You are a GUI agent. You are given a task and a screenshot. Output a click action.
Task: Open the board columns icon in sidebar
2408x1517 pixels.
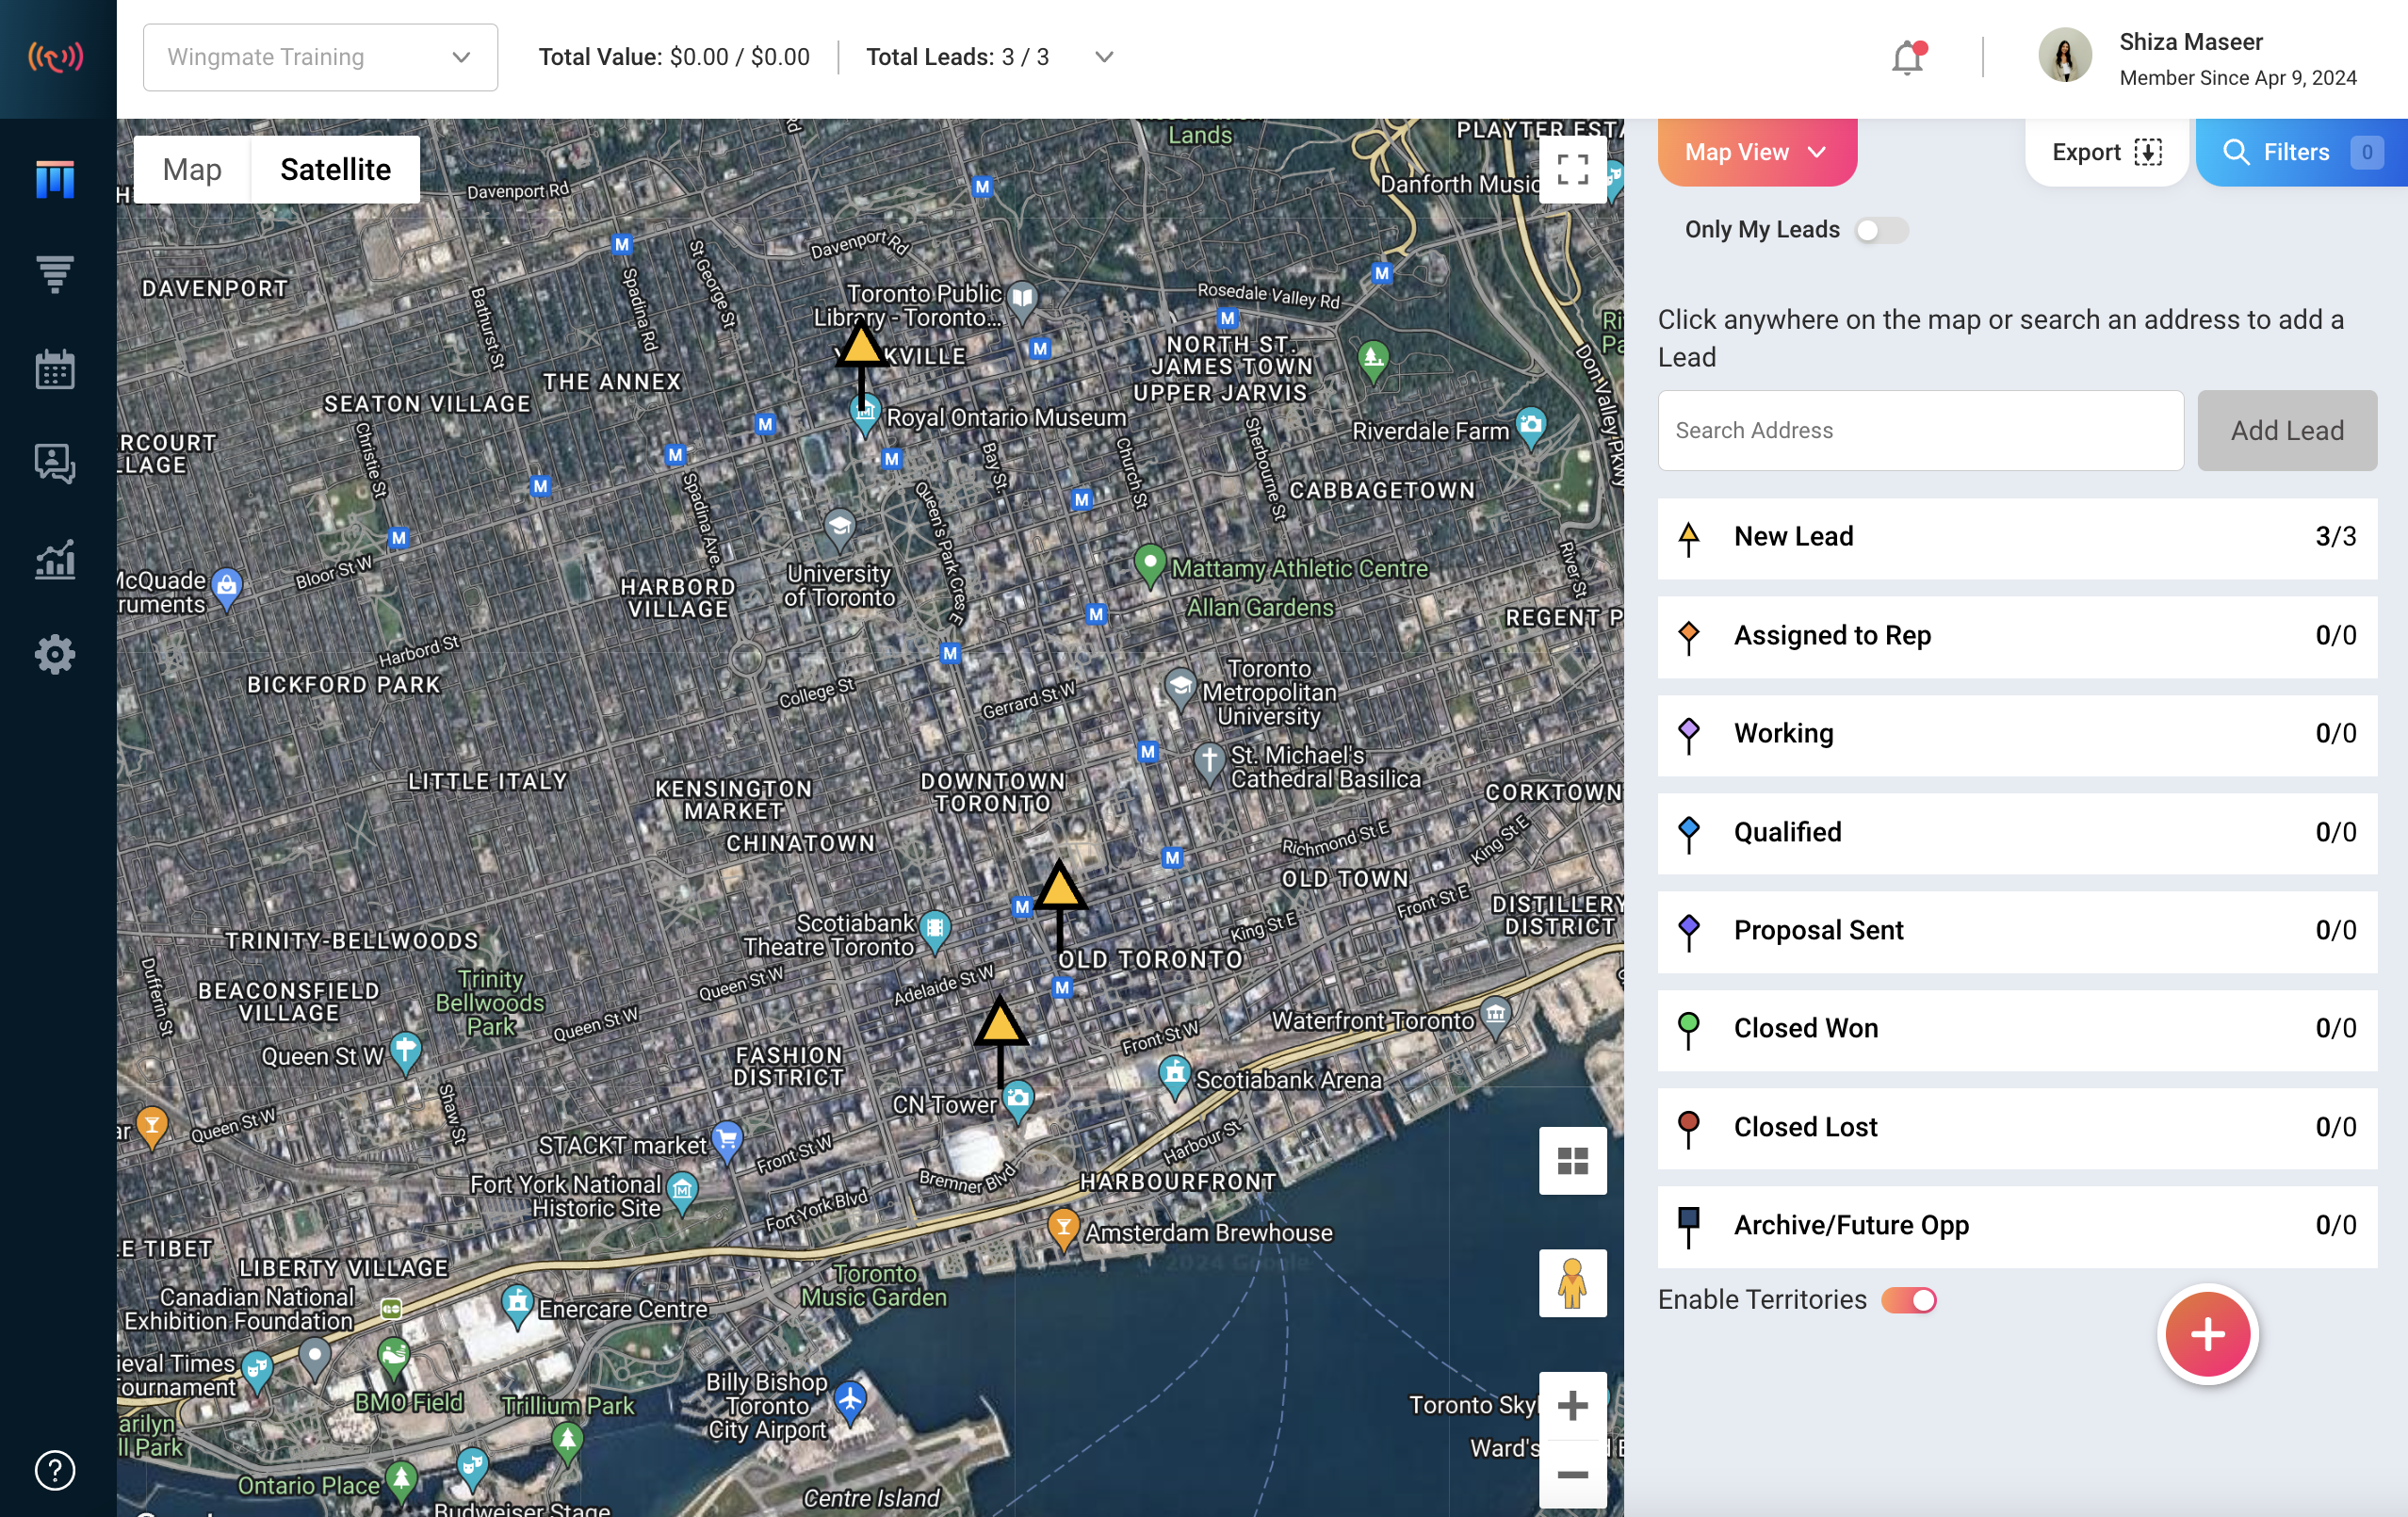(x=55, y=179)
